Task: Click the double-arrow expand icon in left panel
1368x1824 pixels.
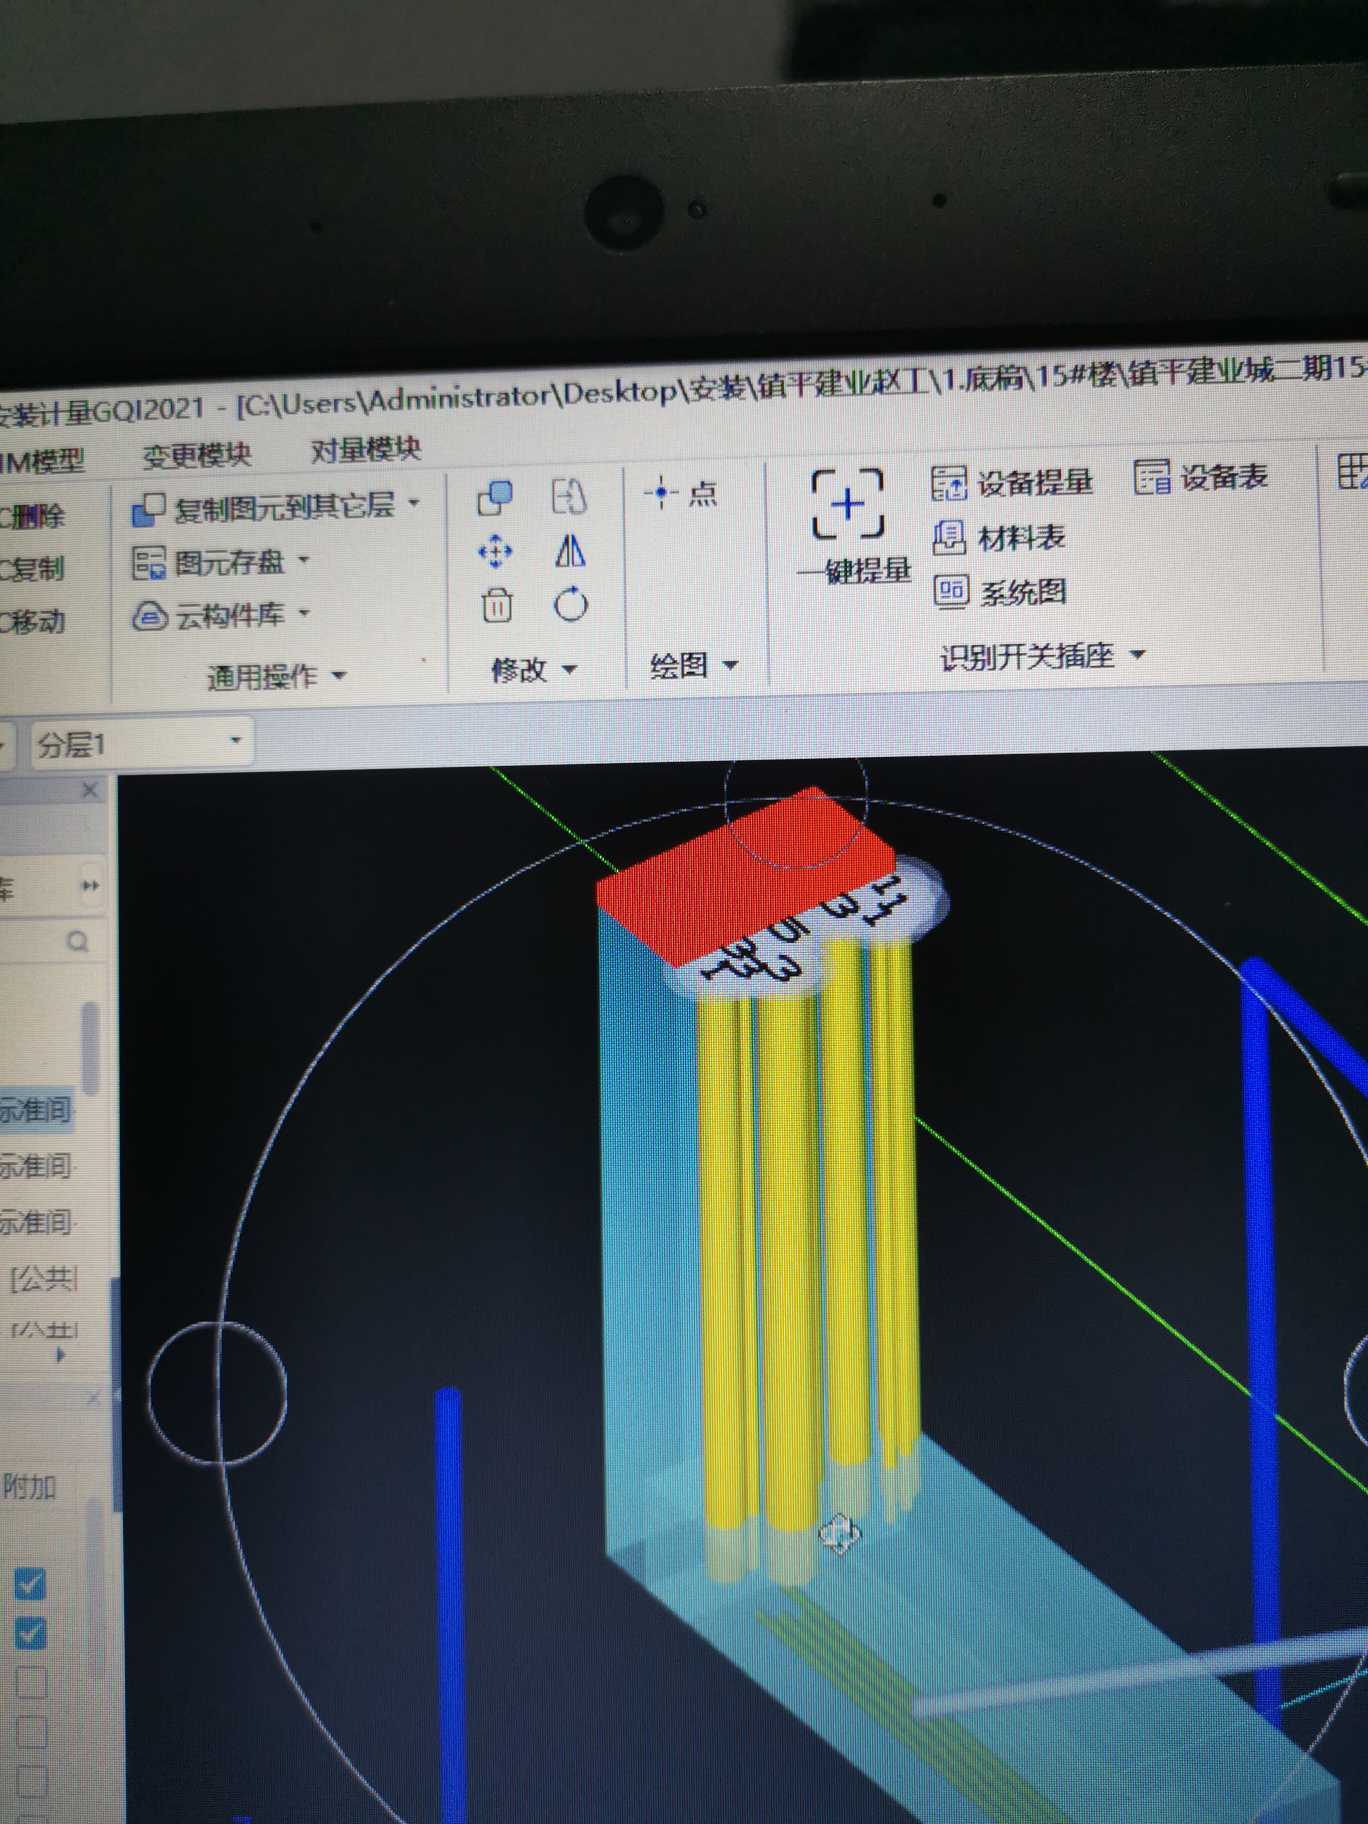Action: point(90,886)
